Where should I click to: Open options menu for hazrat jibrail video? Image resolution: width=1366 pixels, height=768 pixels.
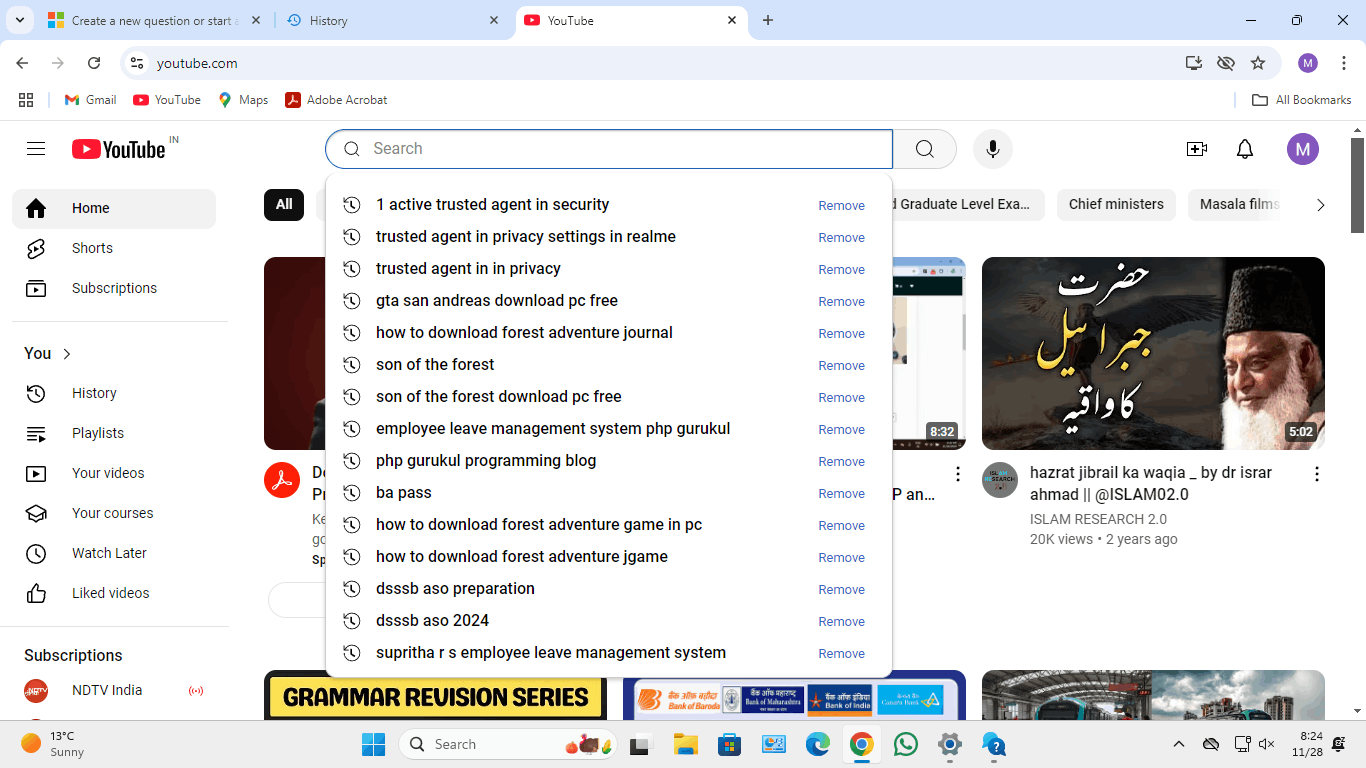1317,474
